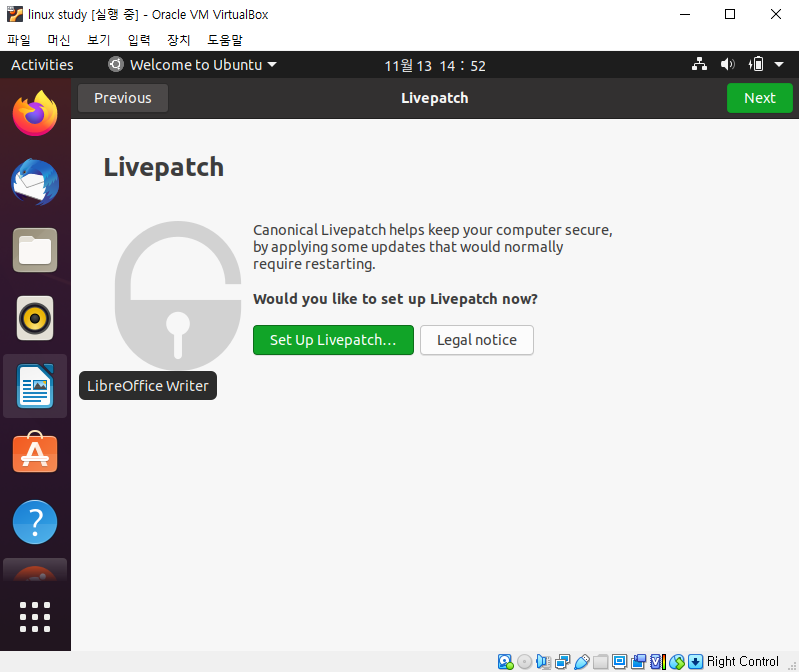Open VirtualBox 입력 menu
Screen dimensions: 799x672
(x=139, y=40)
